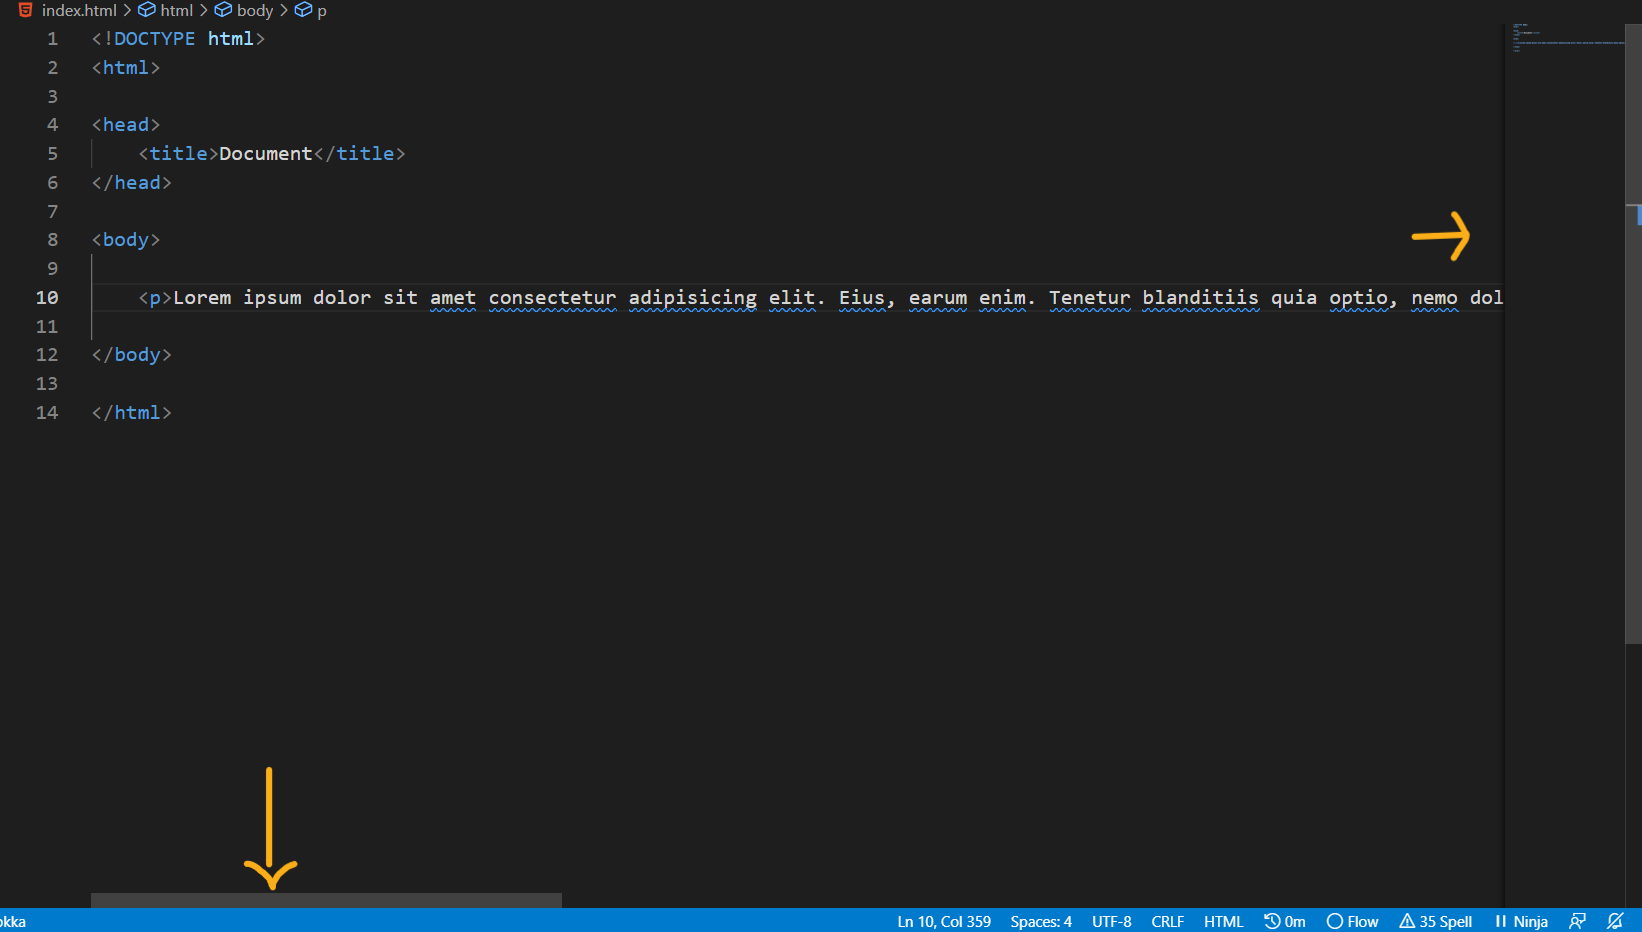This screenshot has height=932, width=1642.
Task: Expand breadcrumb chevron after body
Action: click(x=284, y=10)
